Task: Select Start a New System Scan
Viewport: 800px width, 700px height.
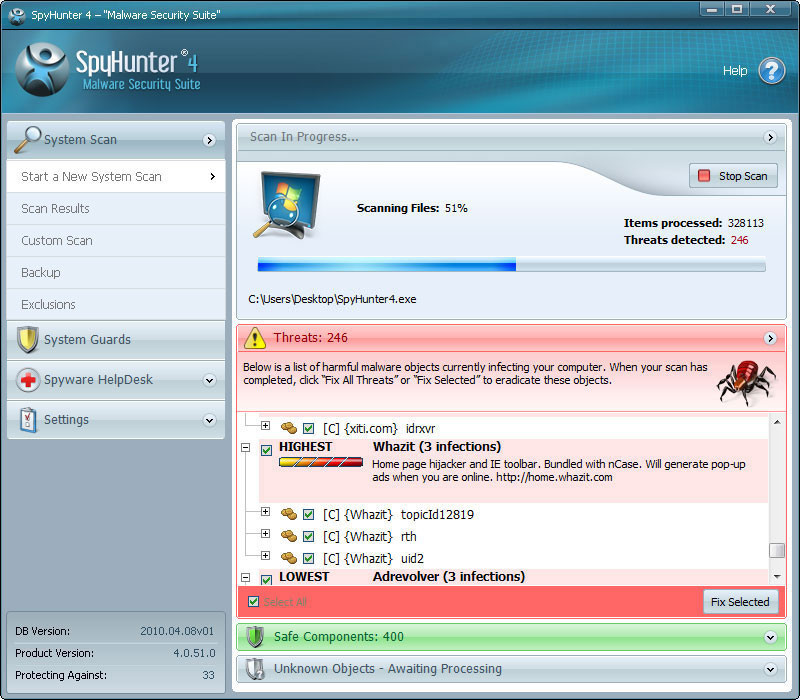Action: click(116, 177)
